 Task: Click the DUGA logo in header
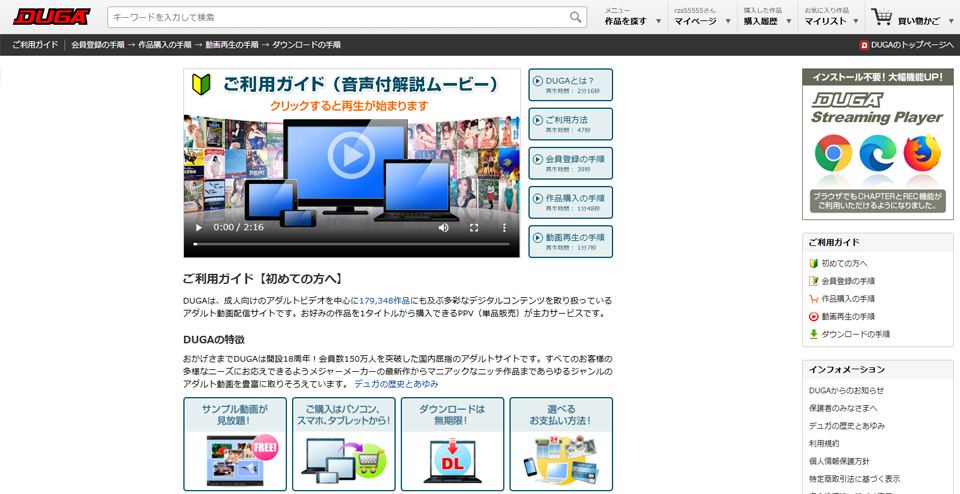[x=52, y=17]
